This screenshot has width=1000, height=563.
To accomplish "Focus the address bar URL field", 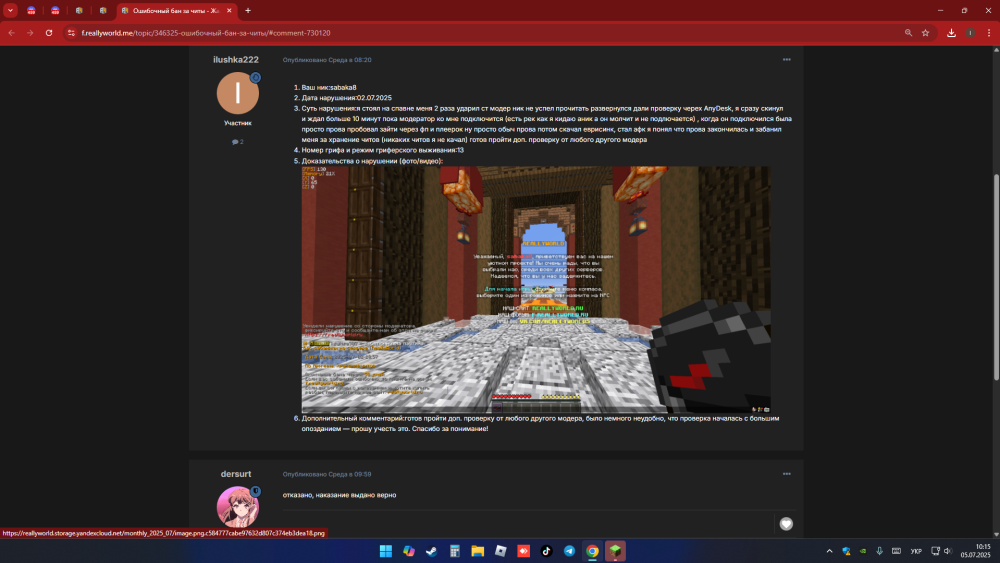I will click(488, 33).
